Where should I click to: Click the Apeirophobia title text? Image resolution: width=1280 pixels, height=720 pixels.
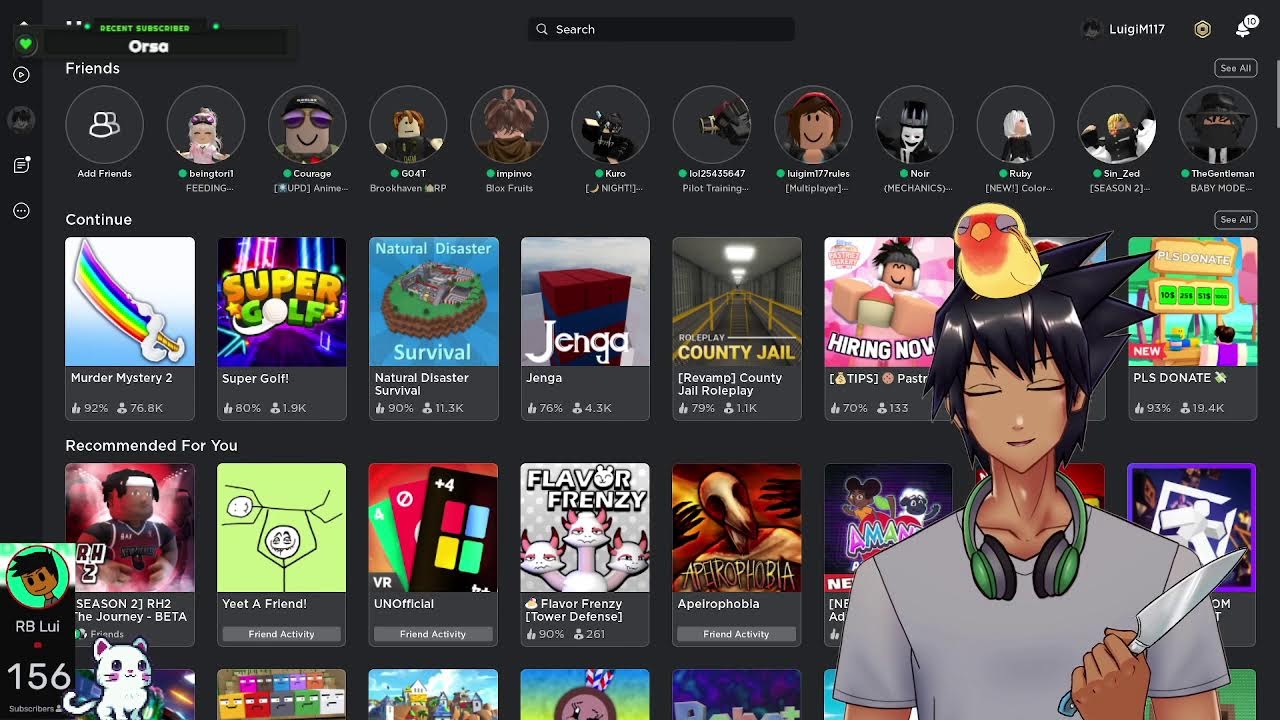(718, 604)
